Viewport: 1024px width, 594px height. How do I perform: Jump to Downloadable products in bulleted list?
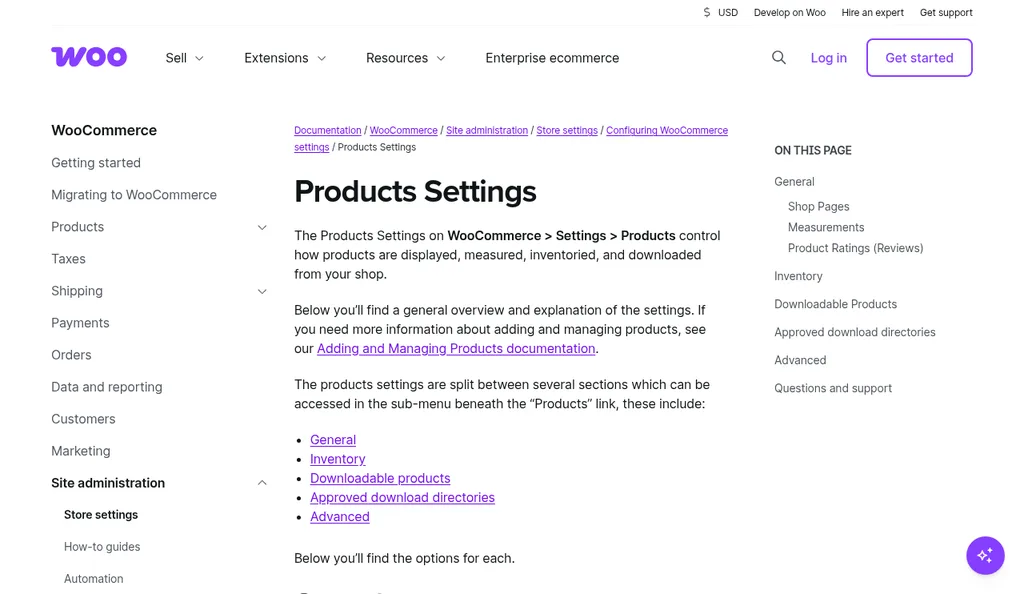[x=380, y=478]
